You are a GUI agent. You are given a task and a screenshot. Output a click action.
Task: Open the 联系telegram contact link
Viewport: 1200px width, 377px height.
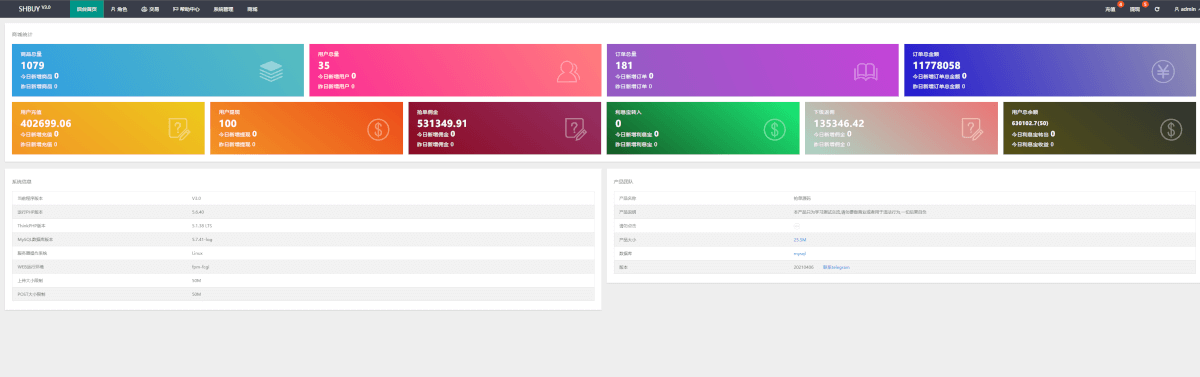coord(835,268)
